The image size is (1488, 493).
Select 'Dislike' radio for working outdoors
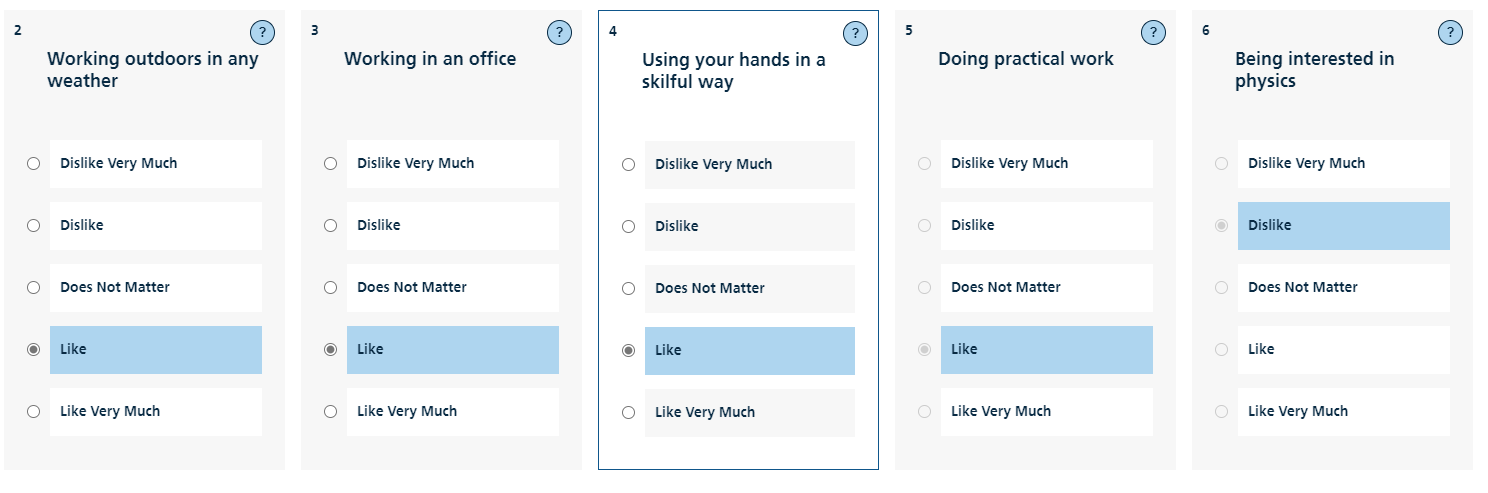click(x=34, y=226)
